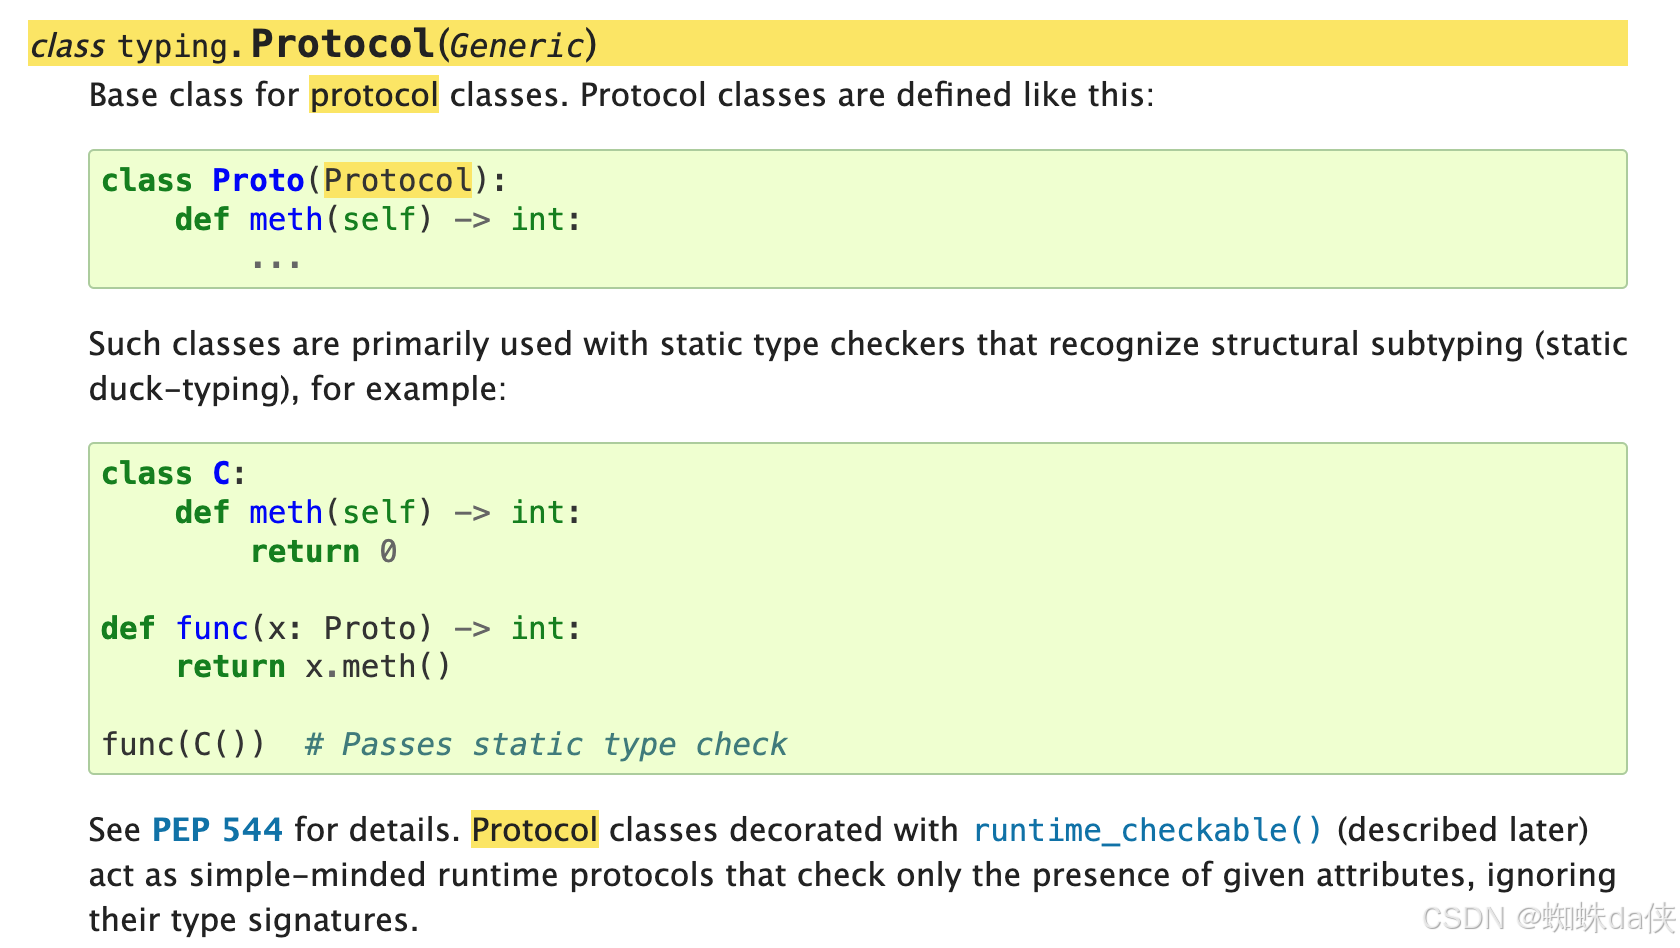Open the PEP 544 link
The image size is (1680, 948).
coord(217,830)
